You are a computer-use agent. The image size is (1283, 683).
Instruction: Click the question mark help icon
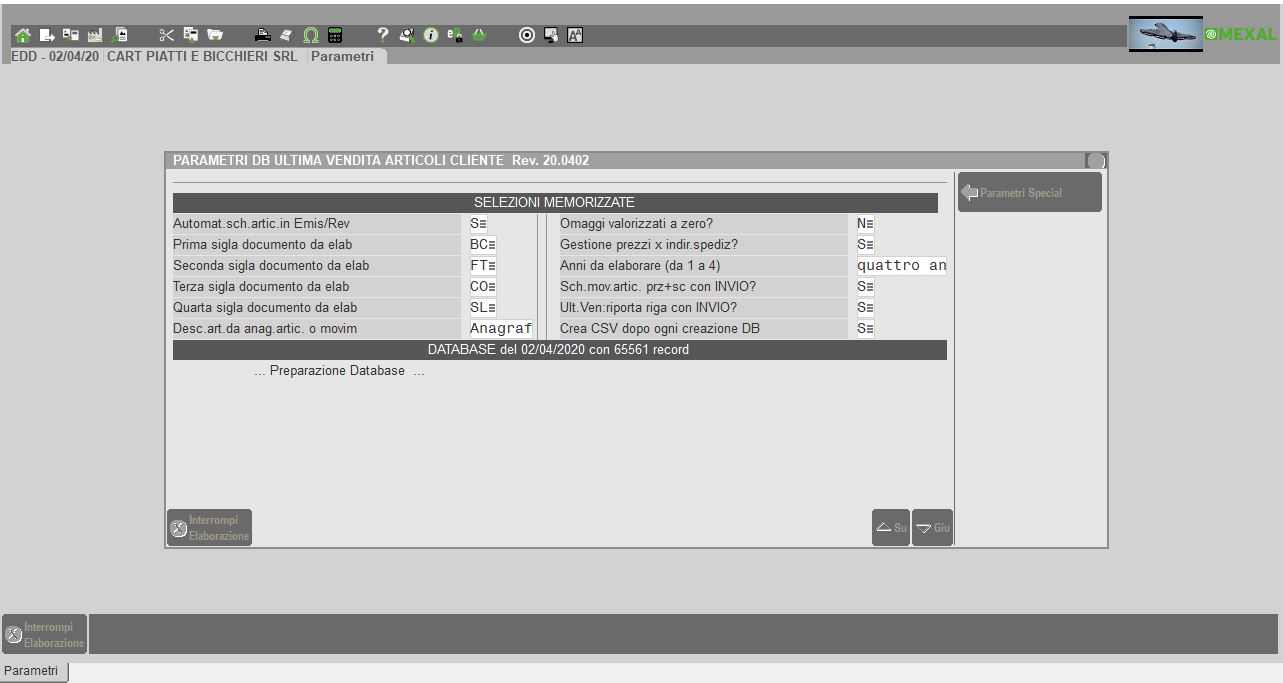coord(383,36)
